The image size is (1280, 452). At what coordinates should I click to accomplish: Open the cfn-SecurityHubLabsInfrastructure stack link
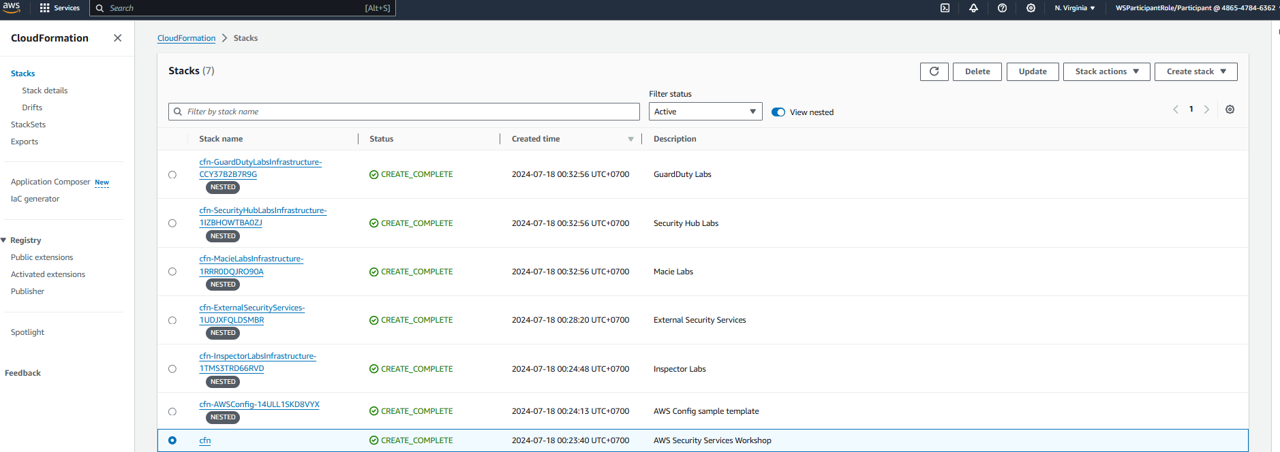(263, 216)
